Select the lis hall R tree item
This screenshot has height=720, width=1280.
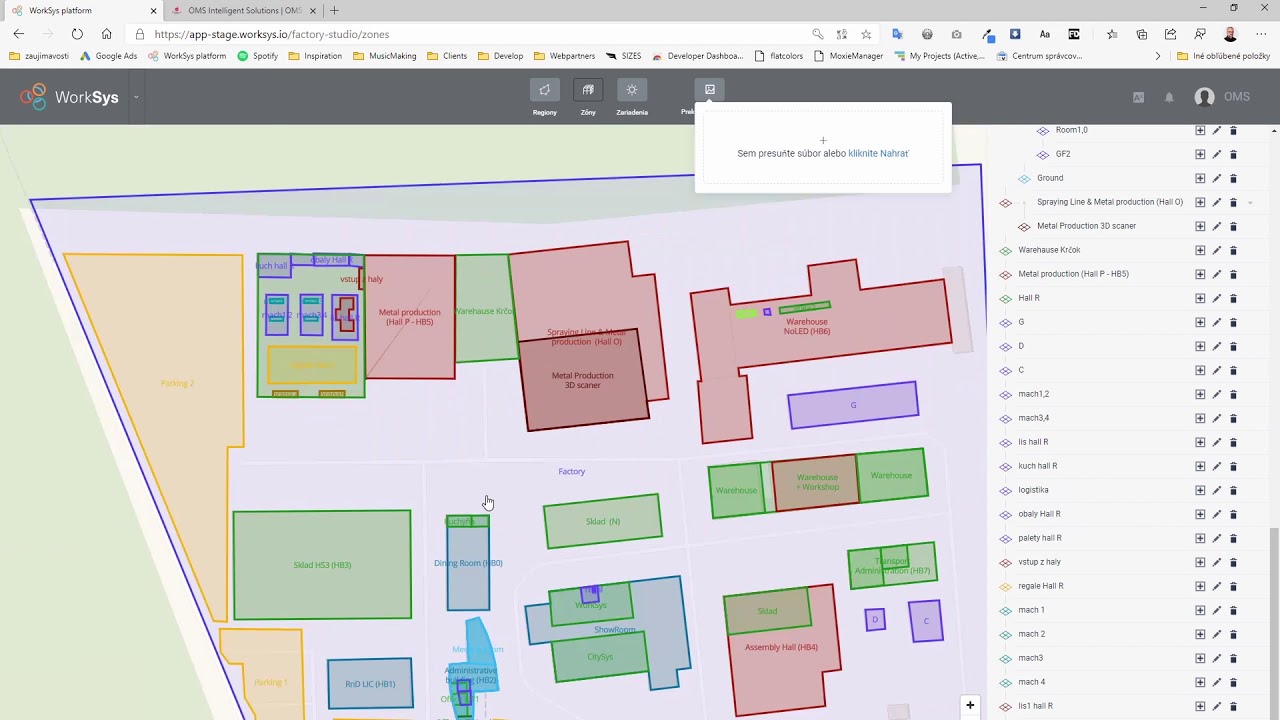pyautogui.click(x=1033, y=442)
